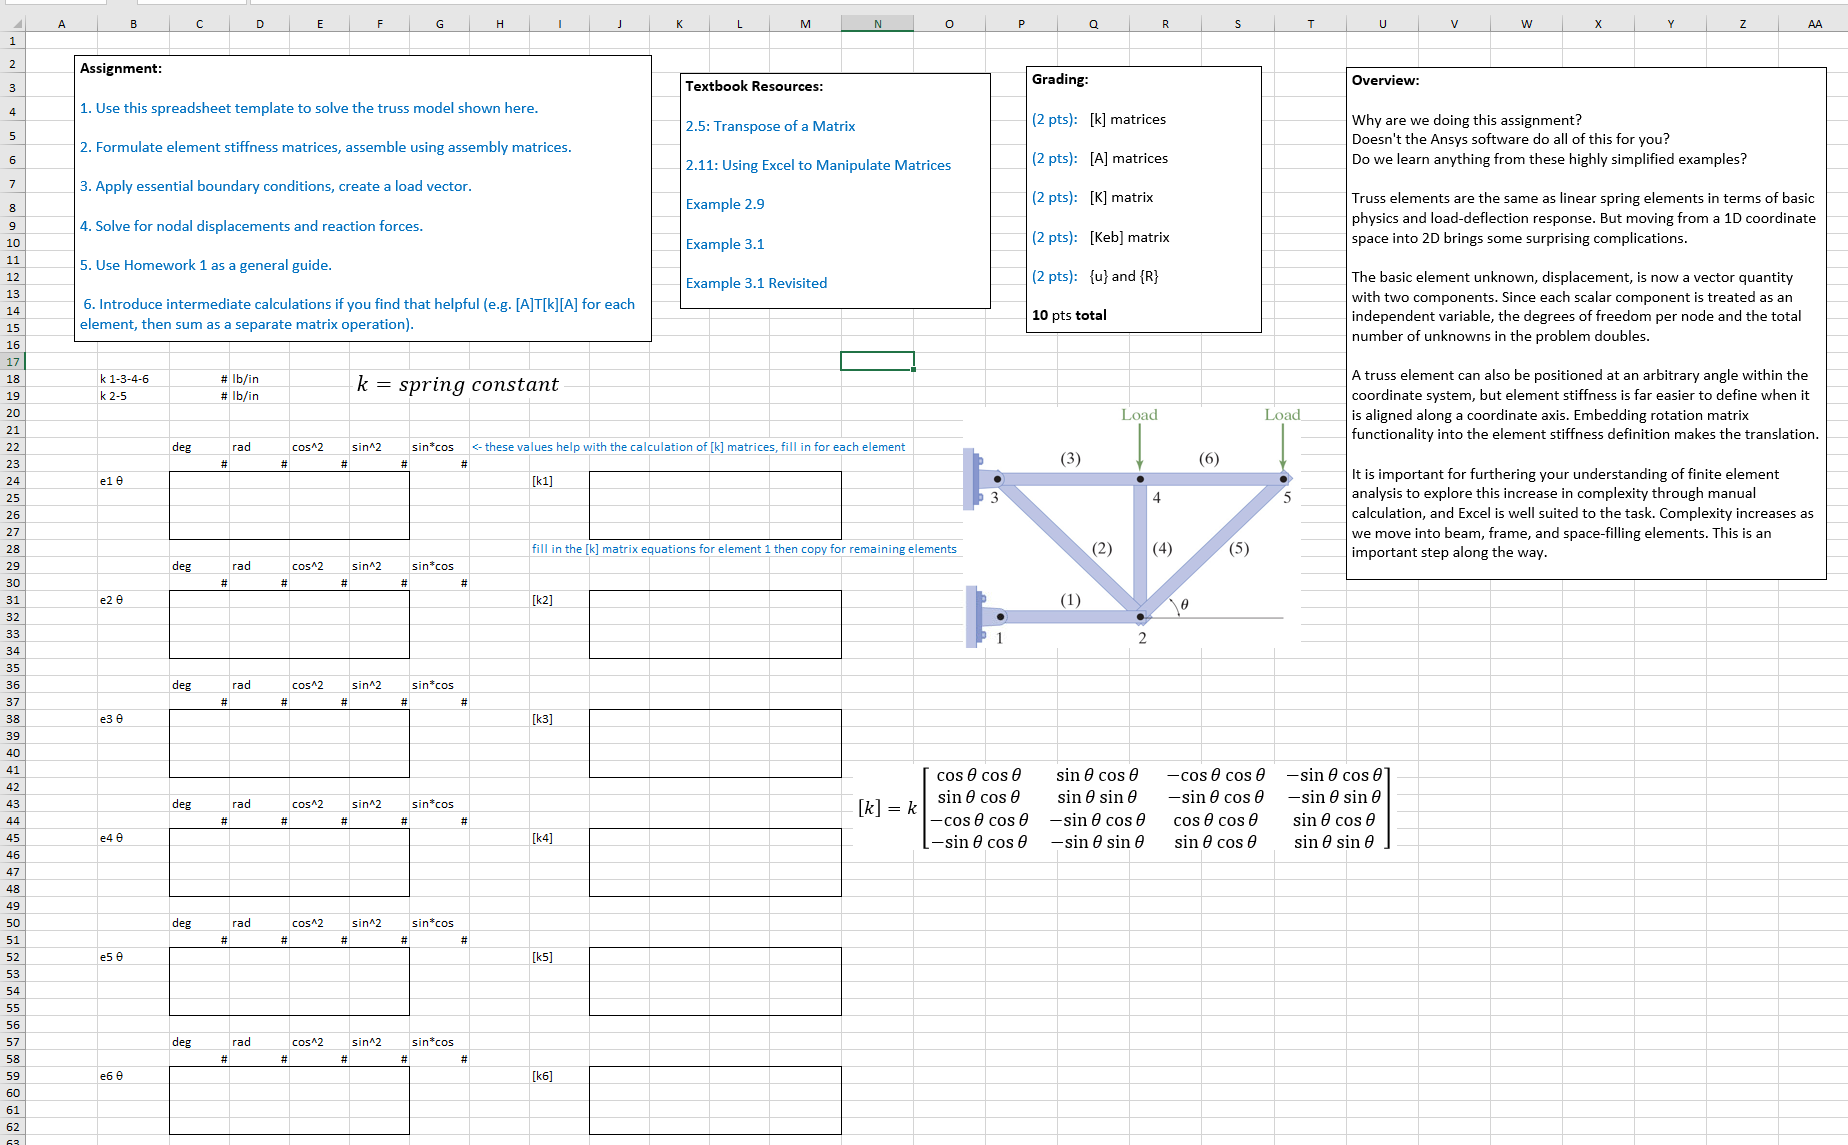Open the "Example 2.9" link
Viewport: 1848px width, 1145px height.
pyautogui.click(x=725, y=204)
